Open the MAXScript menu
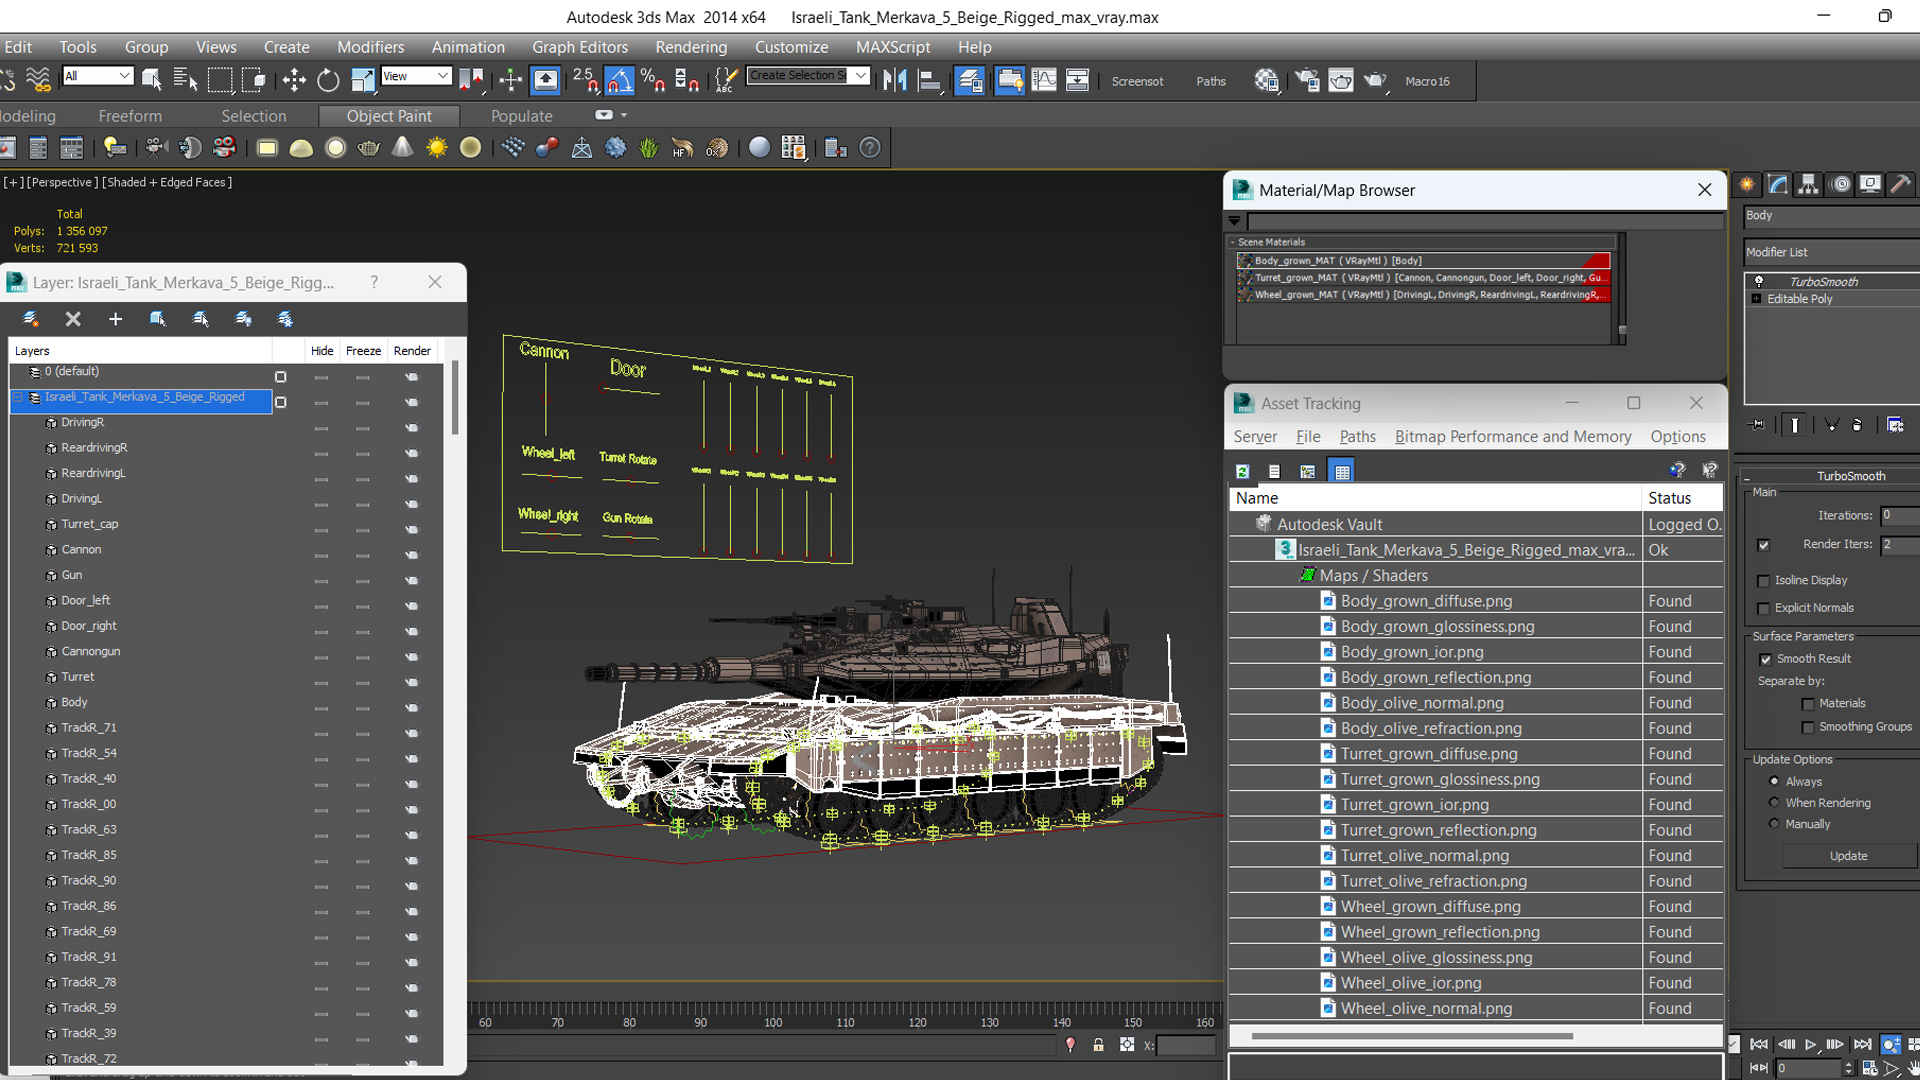The height and width of the screenshot is (1080, 1920). (893, 47)
